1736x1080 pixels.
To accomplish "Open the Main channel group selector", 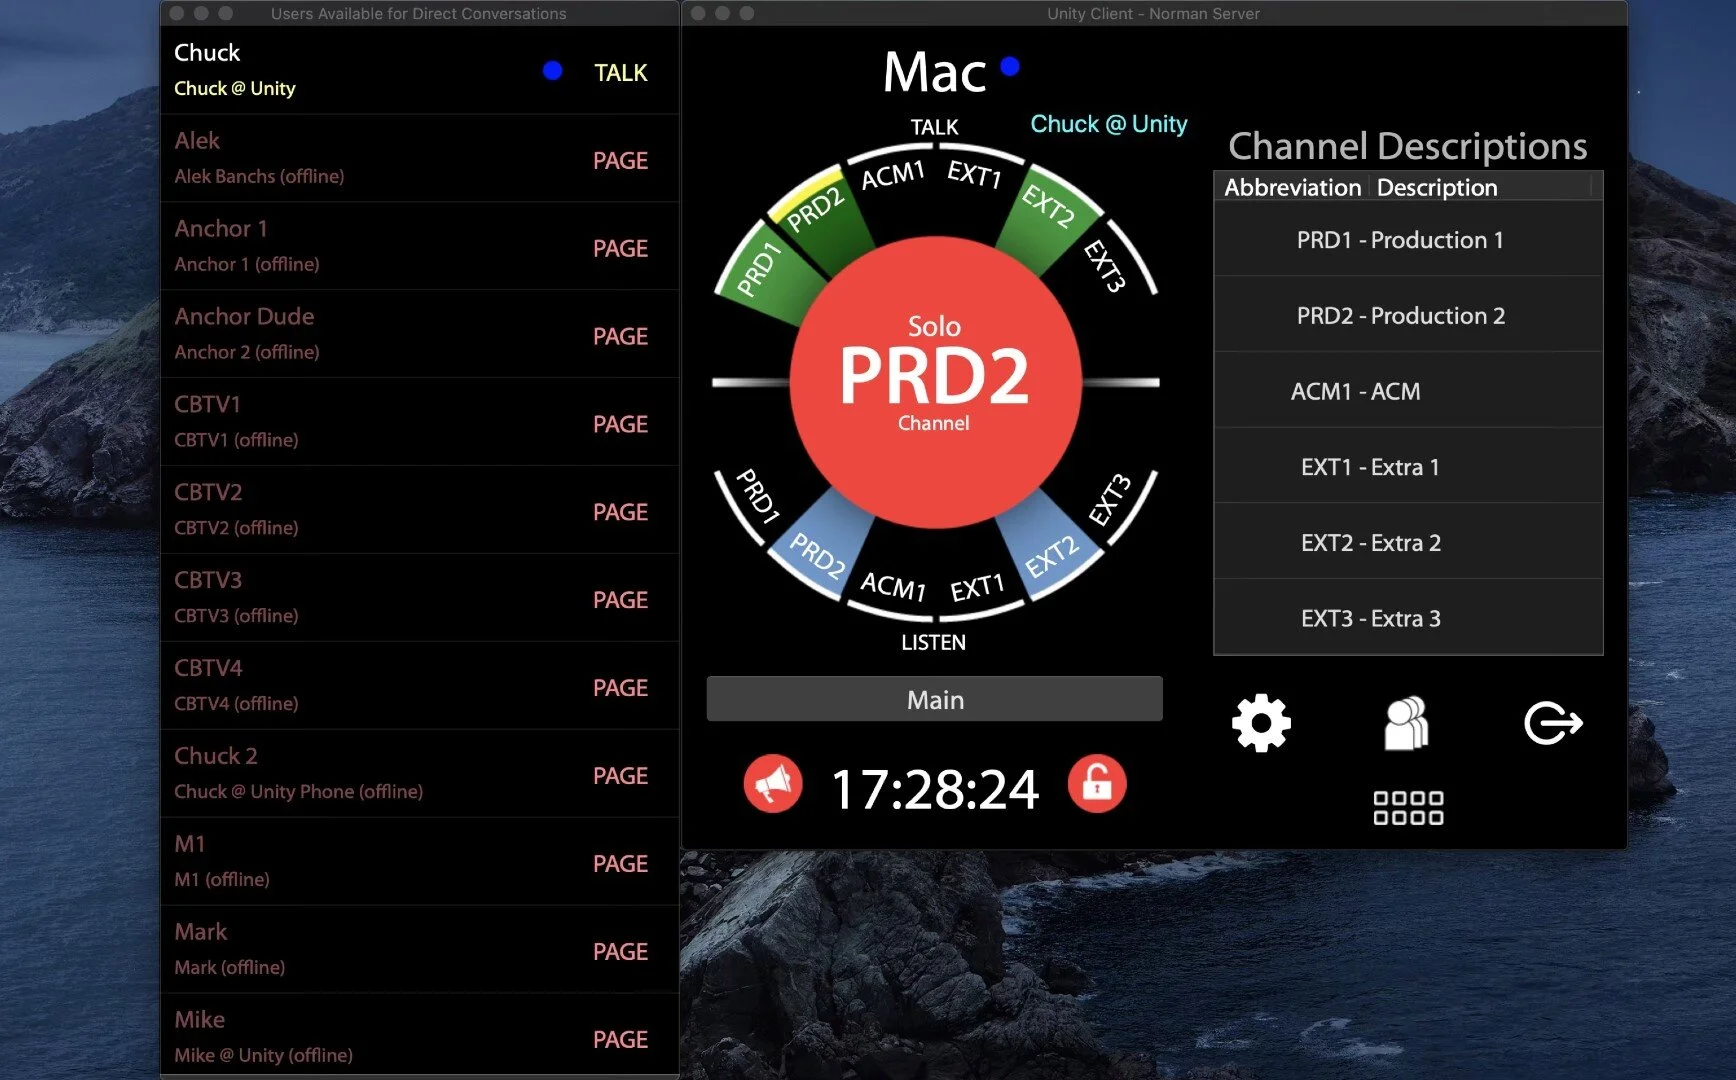I will tap(933, 698).
